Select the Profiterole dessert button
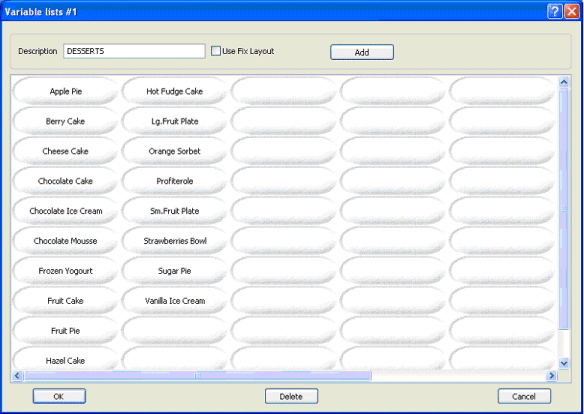 pos(174,181)
